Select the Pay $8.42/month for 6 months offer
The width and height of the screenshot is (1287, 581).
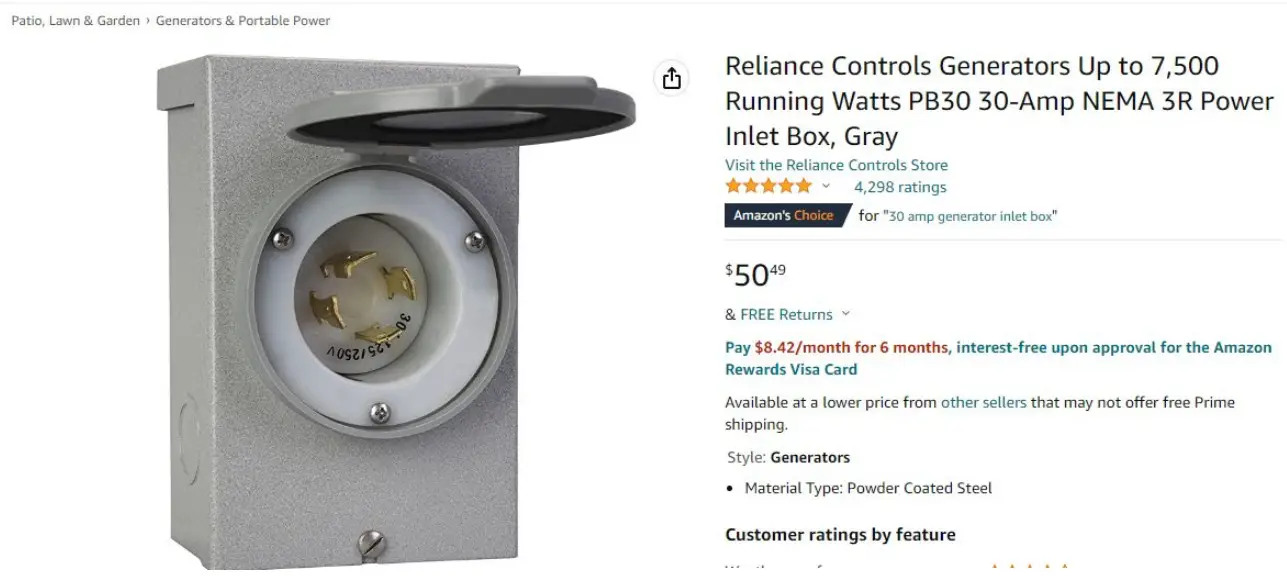click(836, 348)
